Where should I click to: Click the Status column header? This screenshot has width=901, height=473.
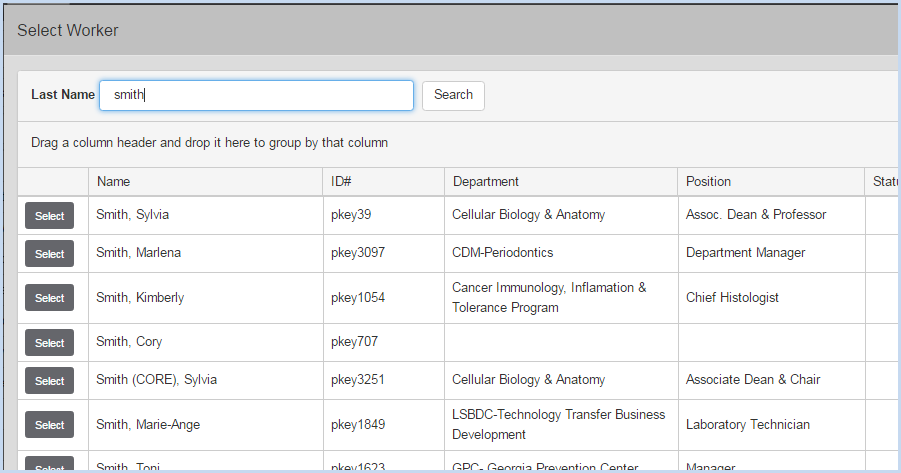coord(885,182)
